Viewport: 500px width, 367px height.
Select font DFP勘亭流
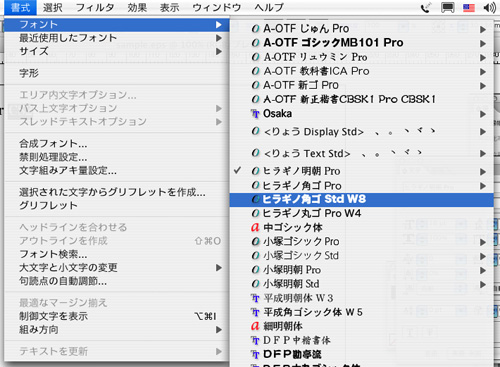tap(362, 354)
